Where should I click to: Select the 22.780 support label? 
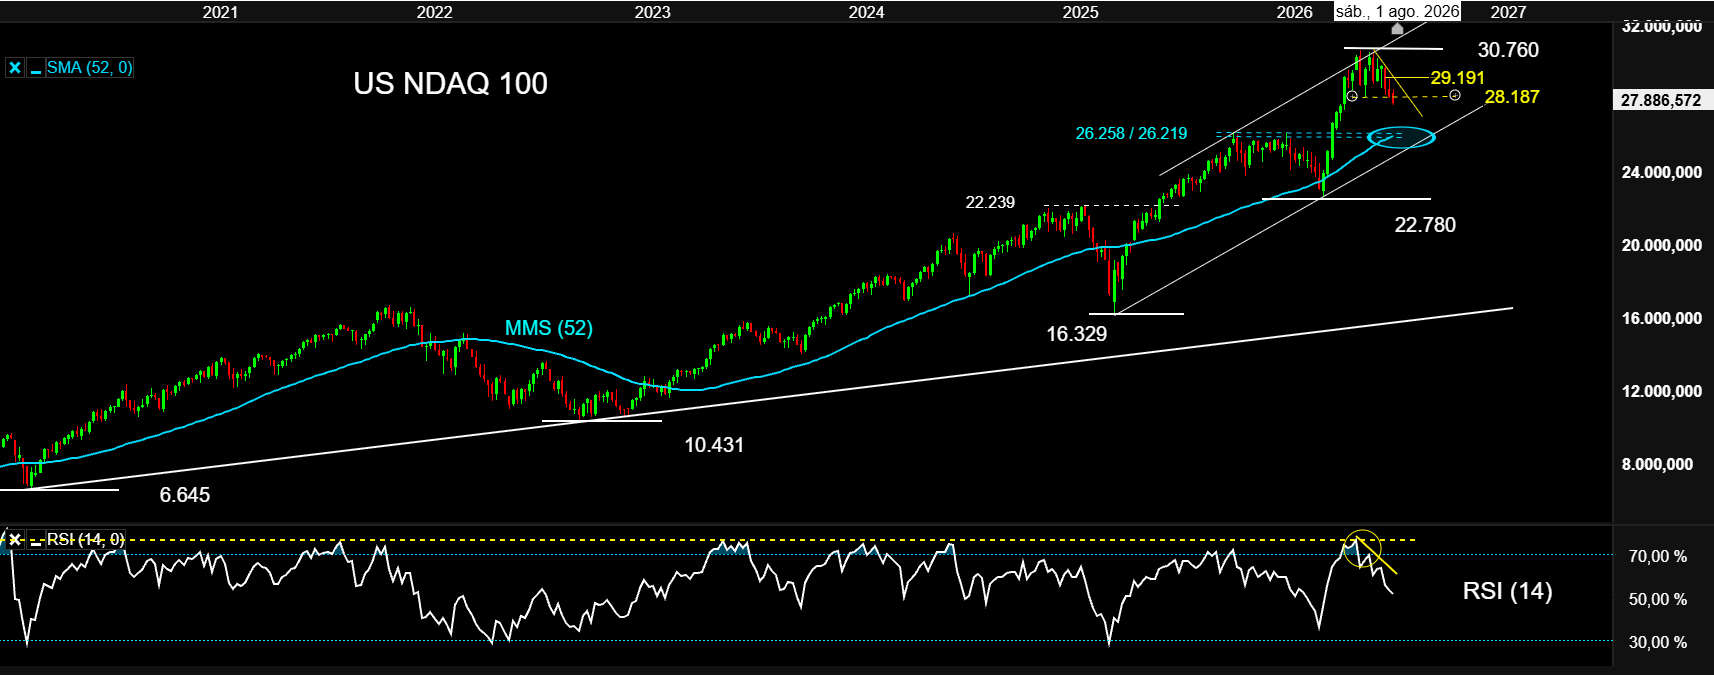1425,225
